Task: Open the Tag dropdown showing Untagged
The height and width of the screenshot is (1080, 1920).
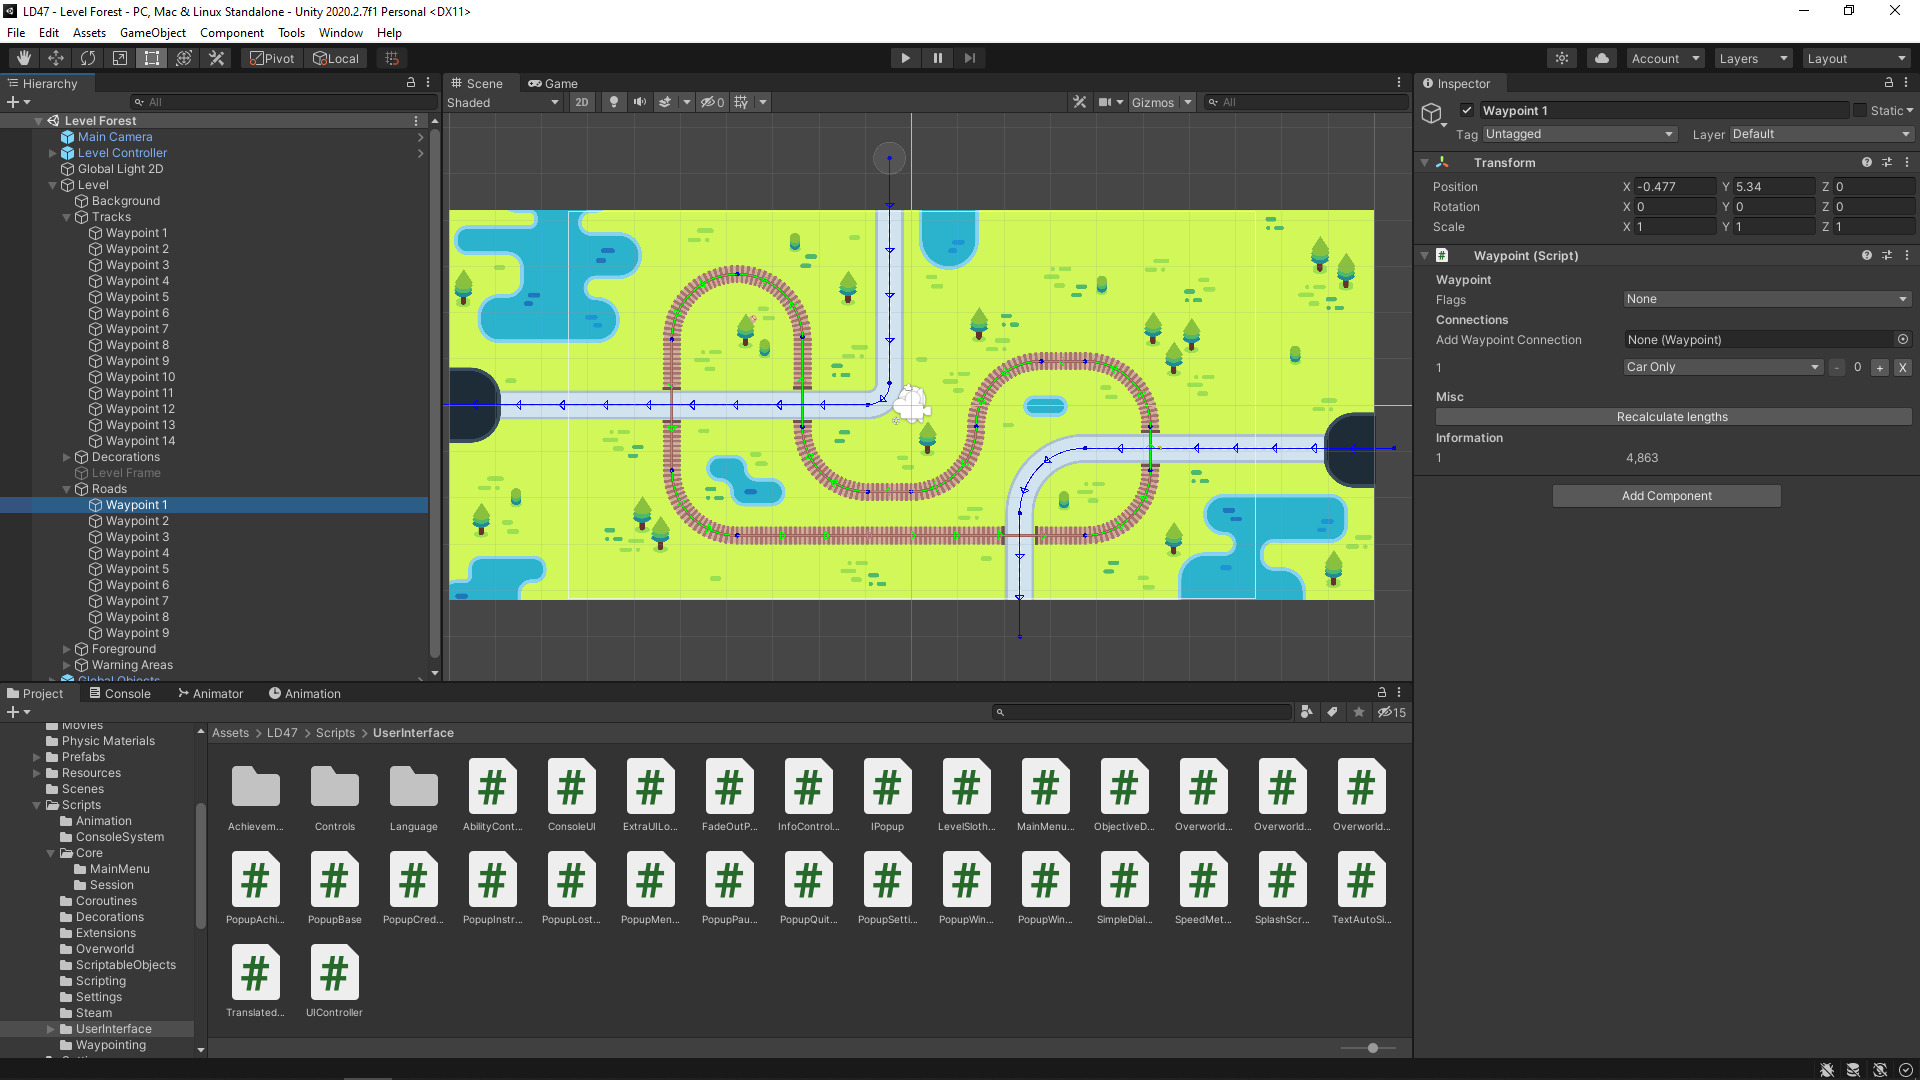Action: coord(1579,134)
